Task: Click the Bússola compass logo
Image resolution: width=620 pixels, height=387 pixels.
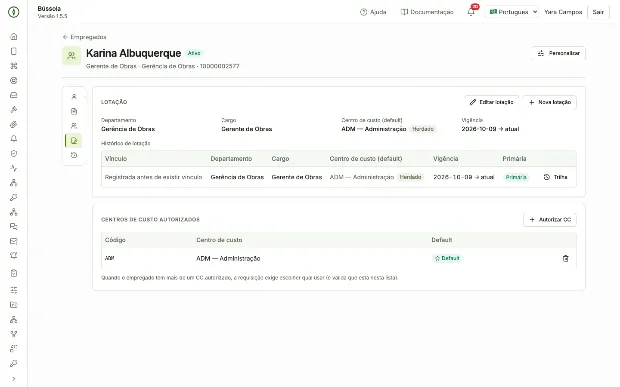Action: pos(14,12)
